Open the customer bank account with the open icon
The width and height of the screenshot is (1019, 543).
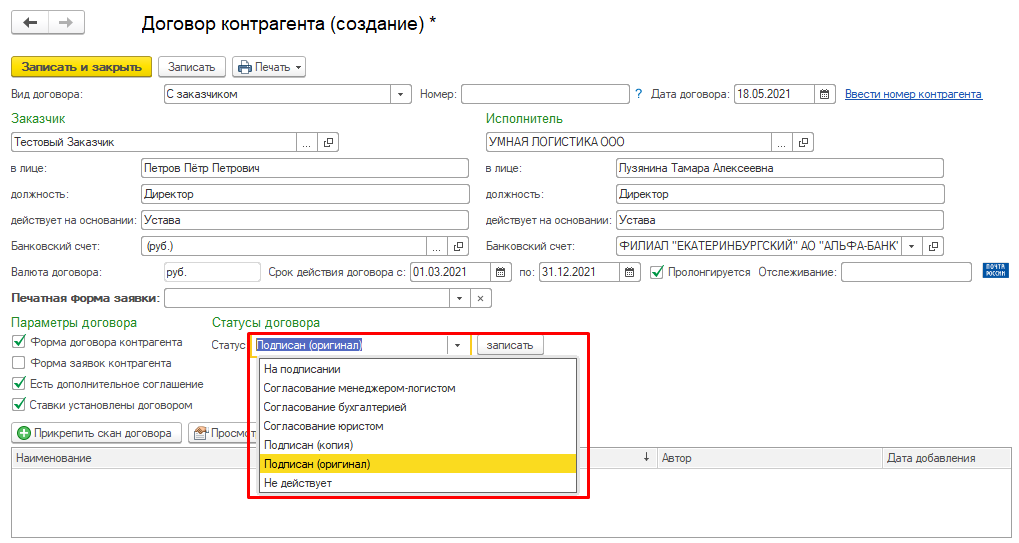[458, 246]
